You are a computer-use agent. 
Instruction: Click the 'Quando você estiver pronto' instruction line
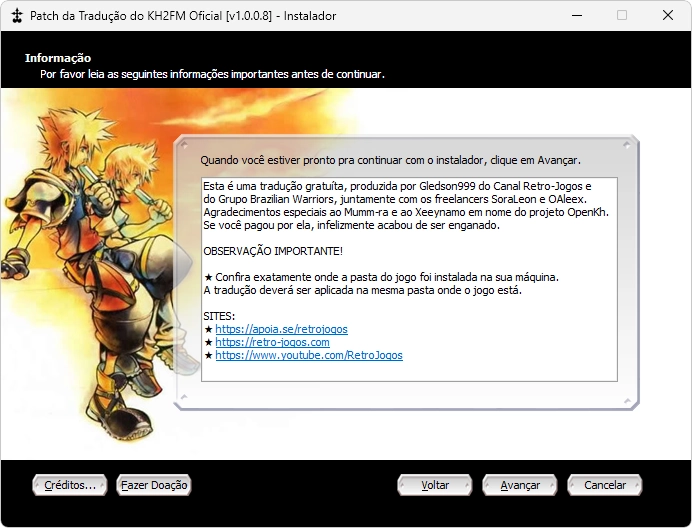point(390,160)
